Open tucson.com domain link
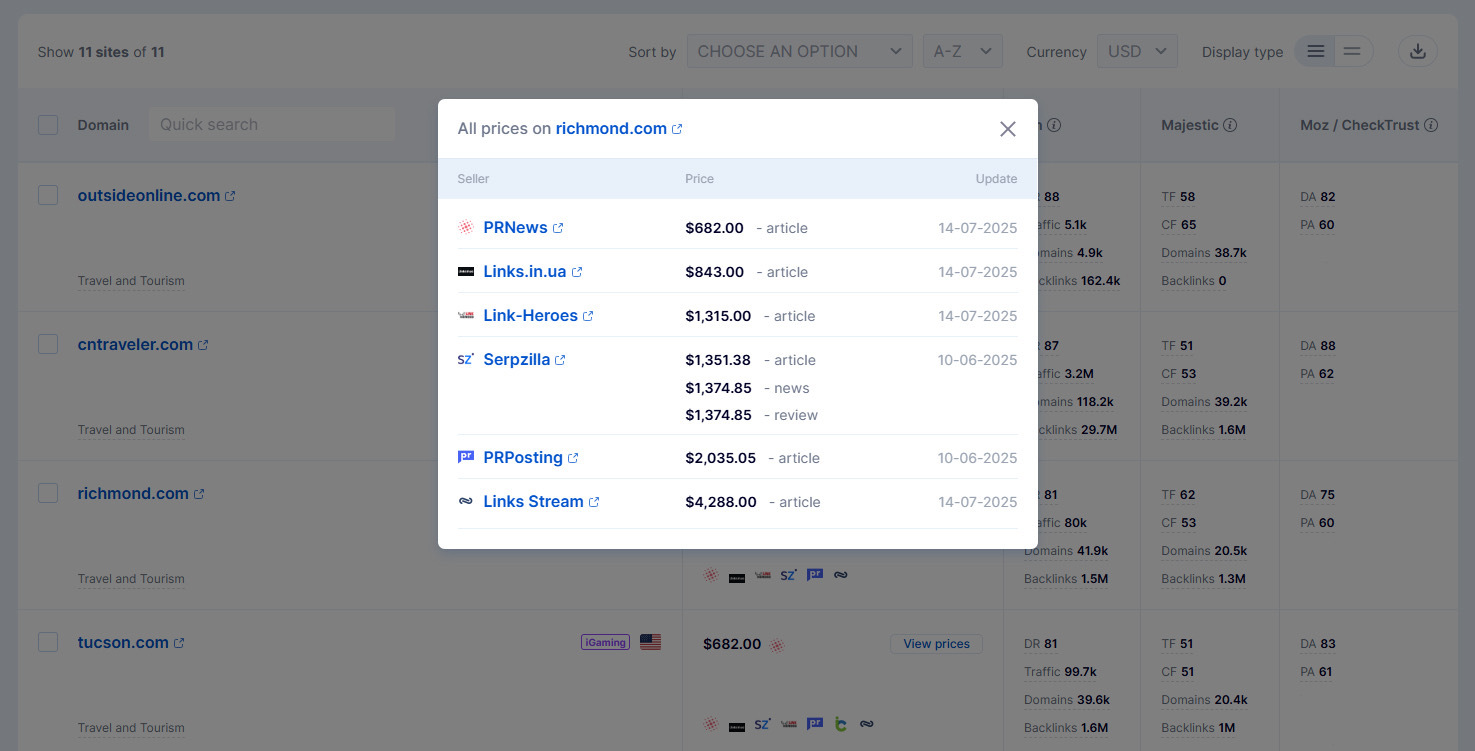The height and width of the screenshot is (751, 1475). pos(123,643)
